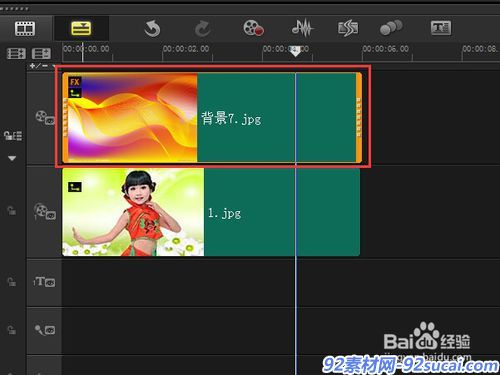Click the ruler at 00:00:00.00
This screenshot has width=500, height=375.
pos(86,49)
